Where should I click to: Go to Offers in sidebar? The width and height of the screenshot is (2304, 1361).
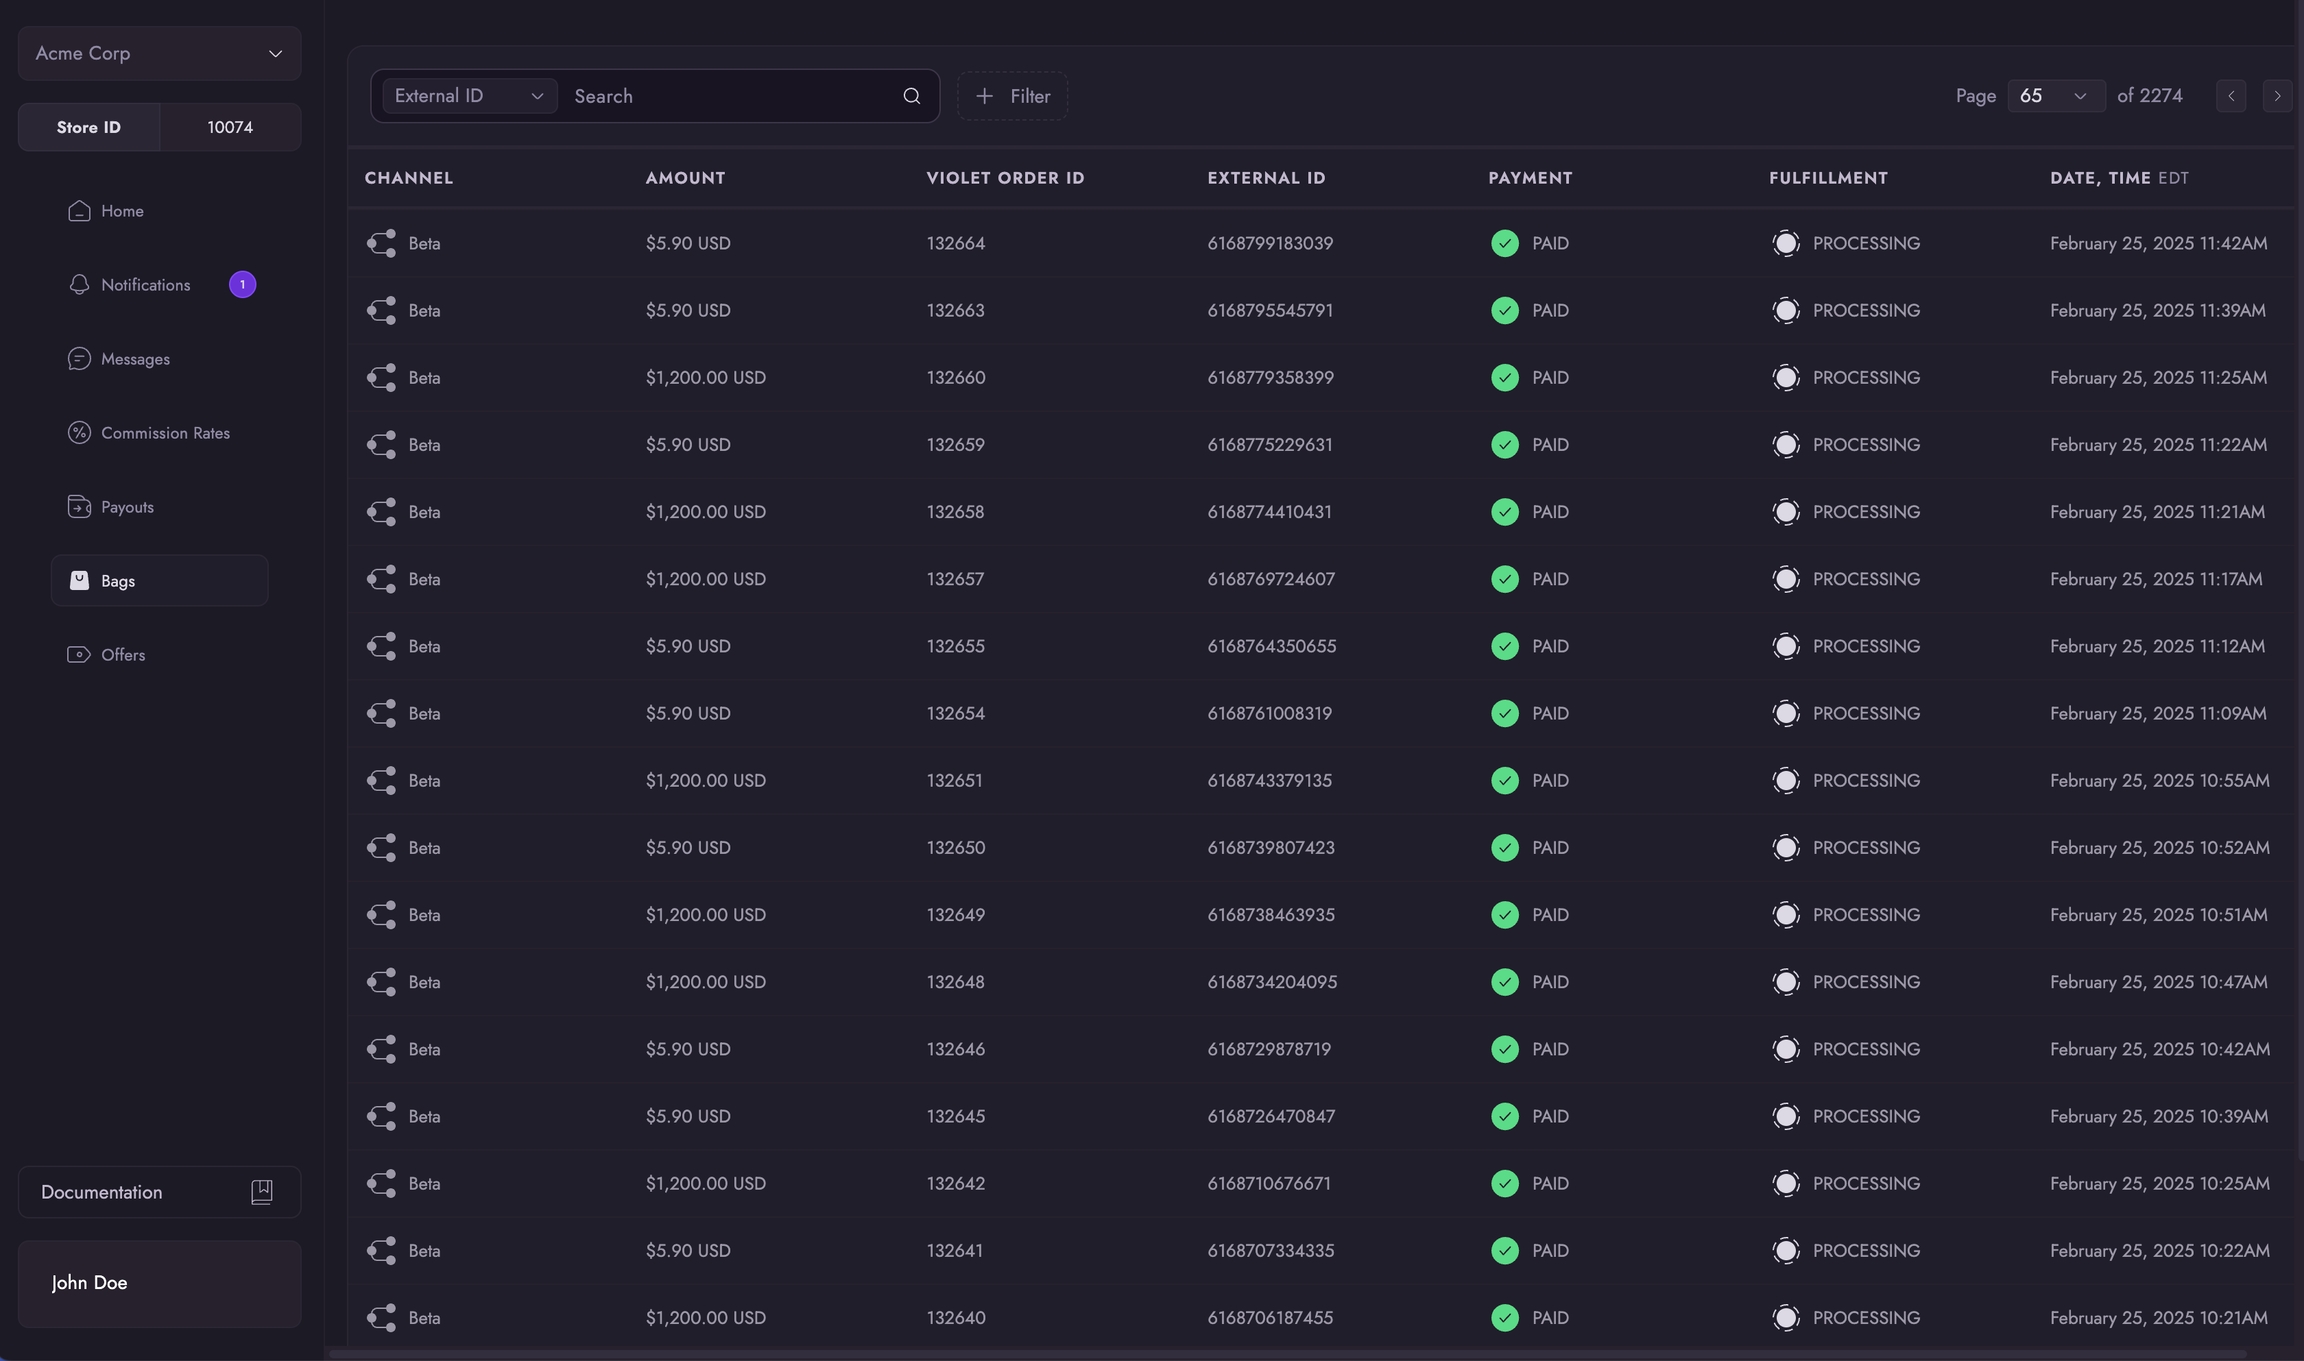tap(122, 655)
